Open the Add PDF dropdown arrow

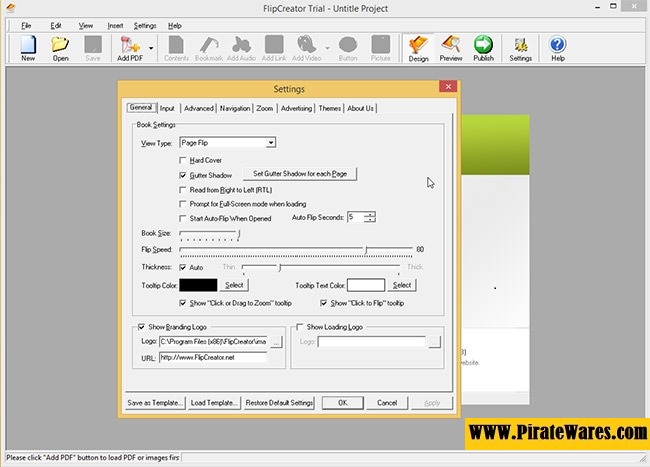point(151,47)
